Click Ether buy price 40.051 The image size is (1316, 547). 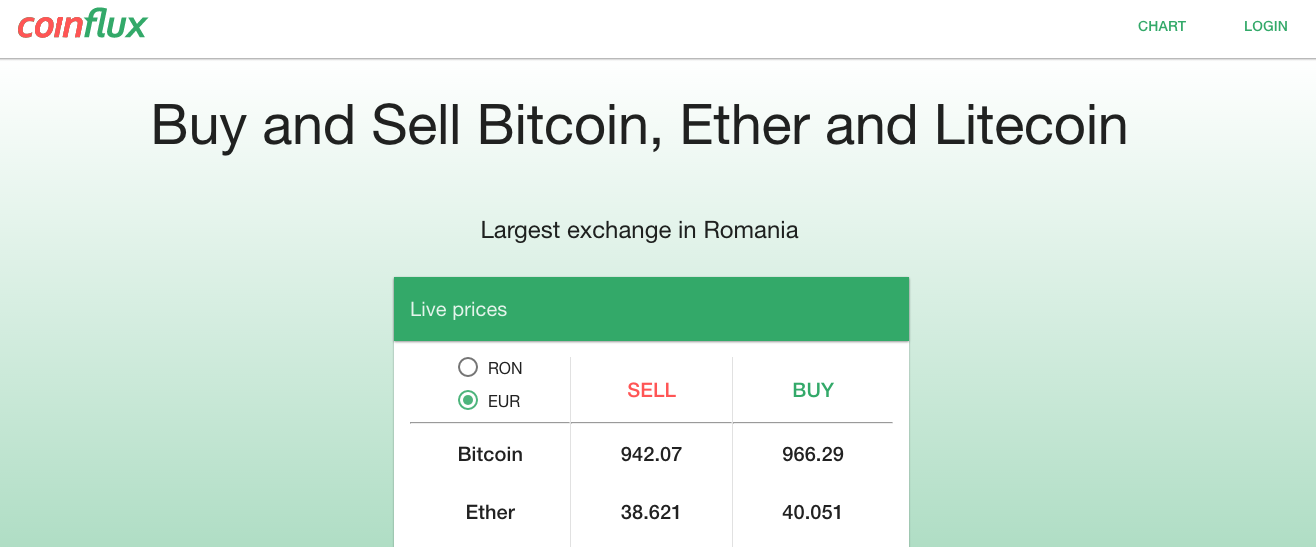812,513
